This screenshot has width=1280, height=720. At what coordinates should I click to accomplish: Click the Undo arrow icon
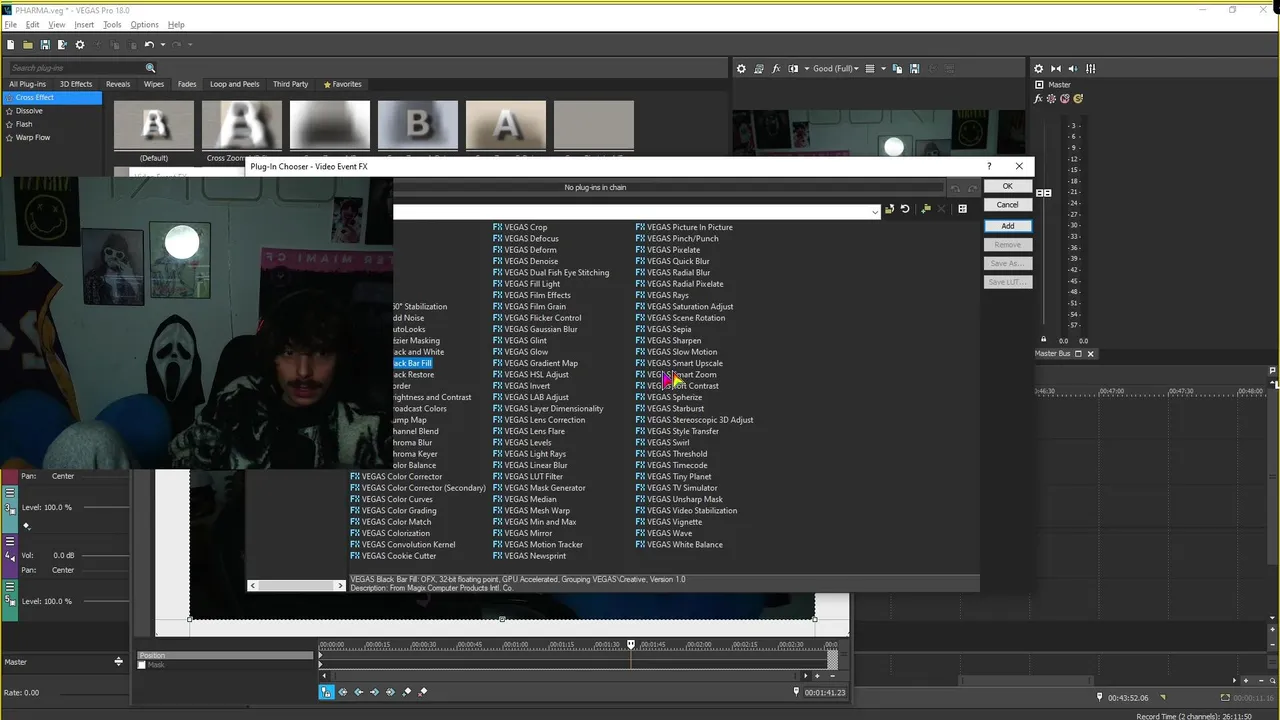click(149, 45)
